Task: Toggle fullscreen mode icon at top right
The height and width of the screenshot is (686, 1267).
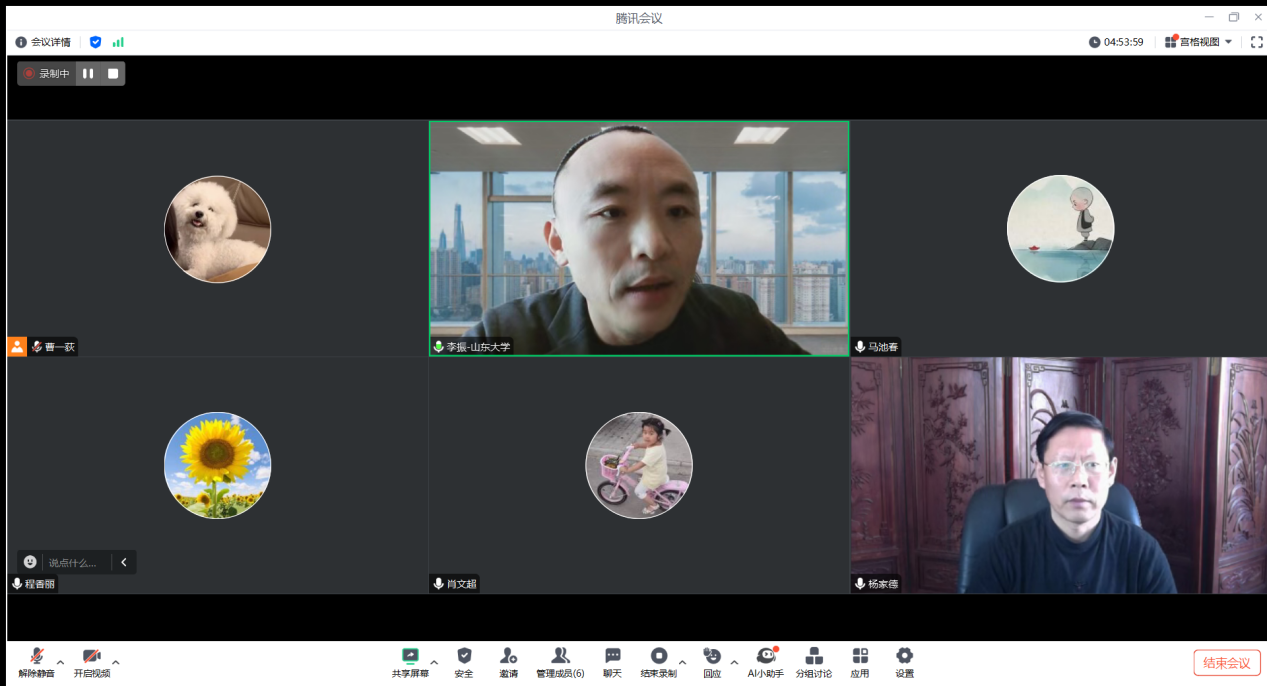Action: click(1257, 42)
